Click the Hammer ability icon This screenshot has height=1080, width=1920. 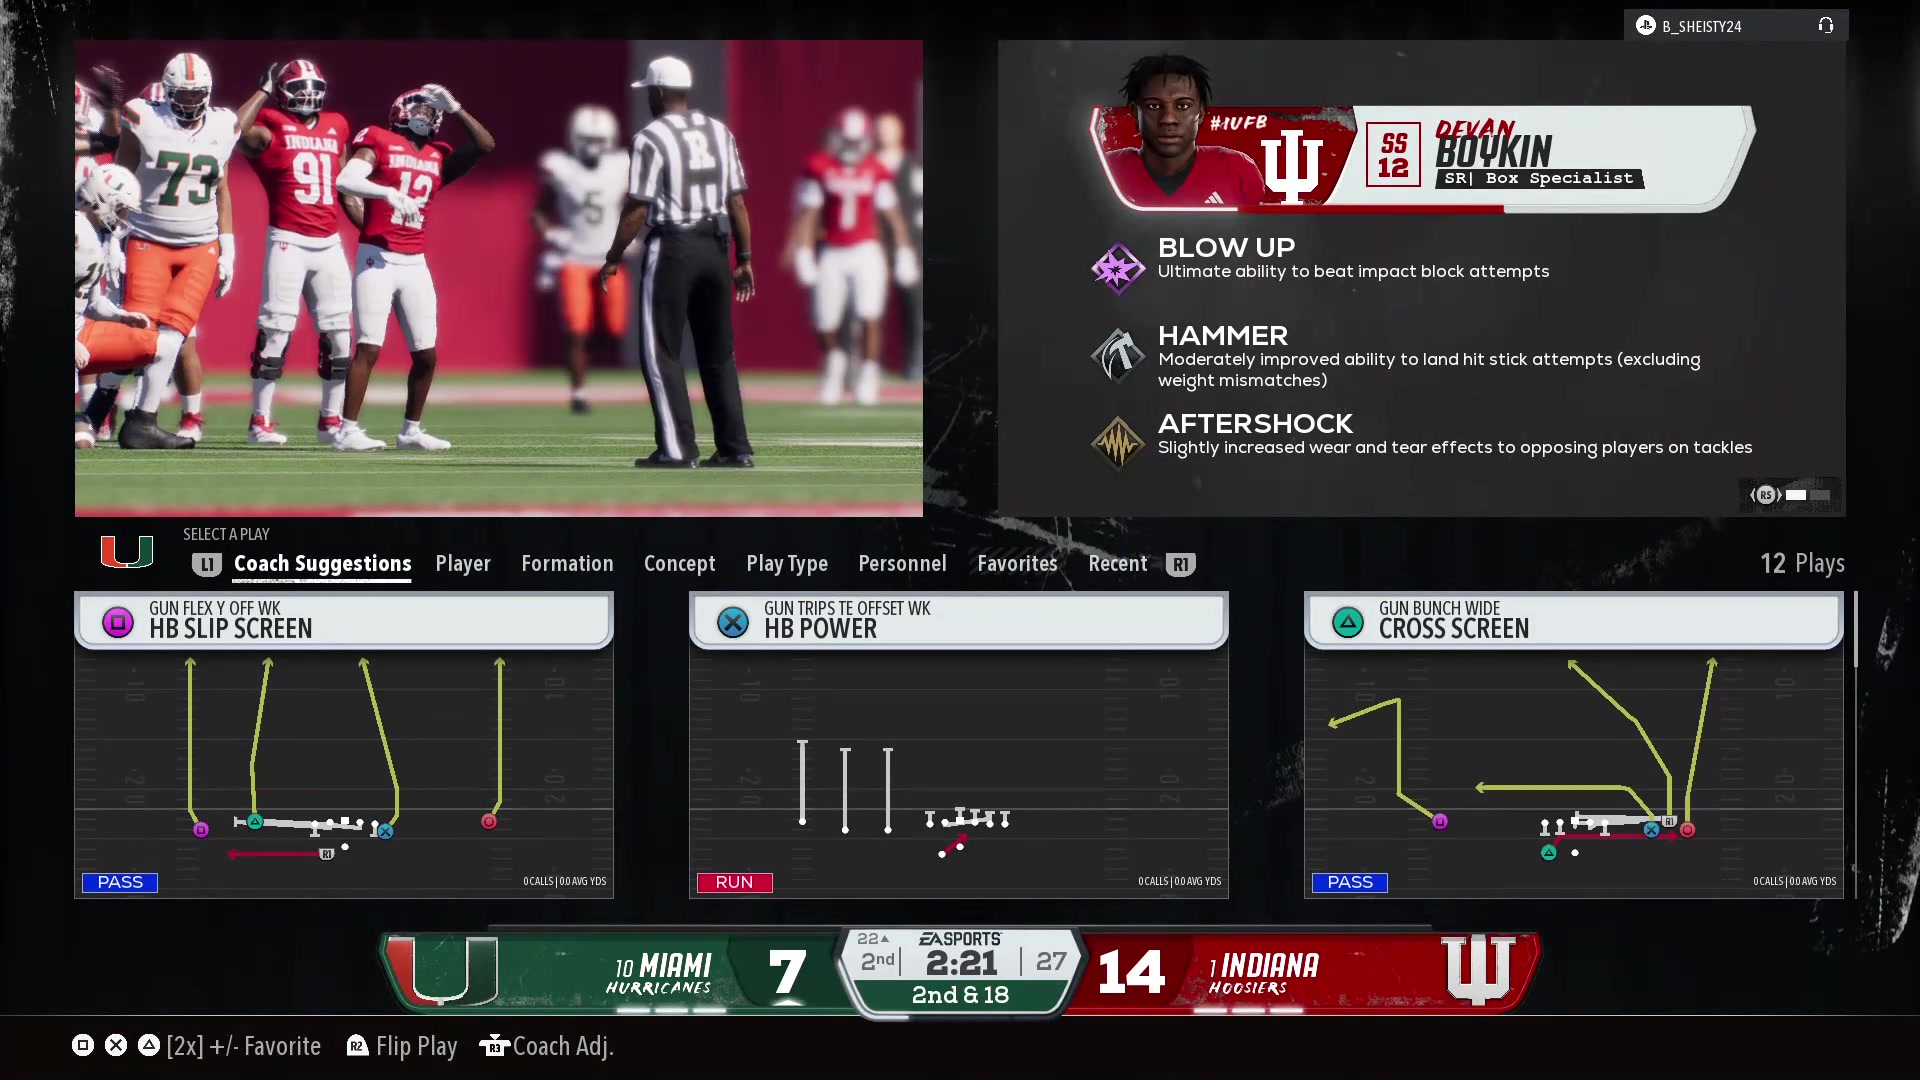(x=1117, y=355)
